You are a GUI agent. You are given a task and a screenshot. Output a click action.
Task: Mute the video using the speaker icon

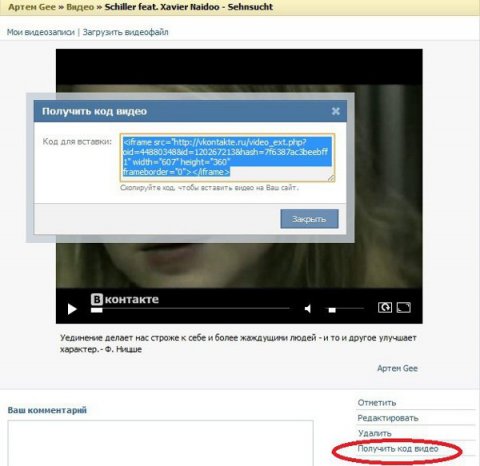tap(308, 309)
